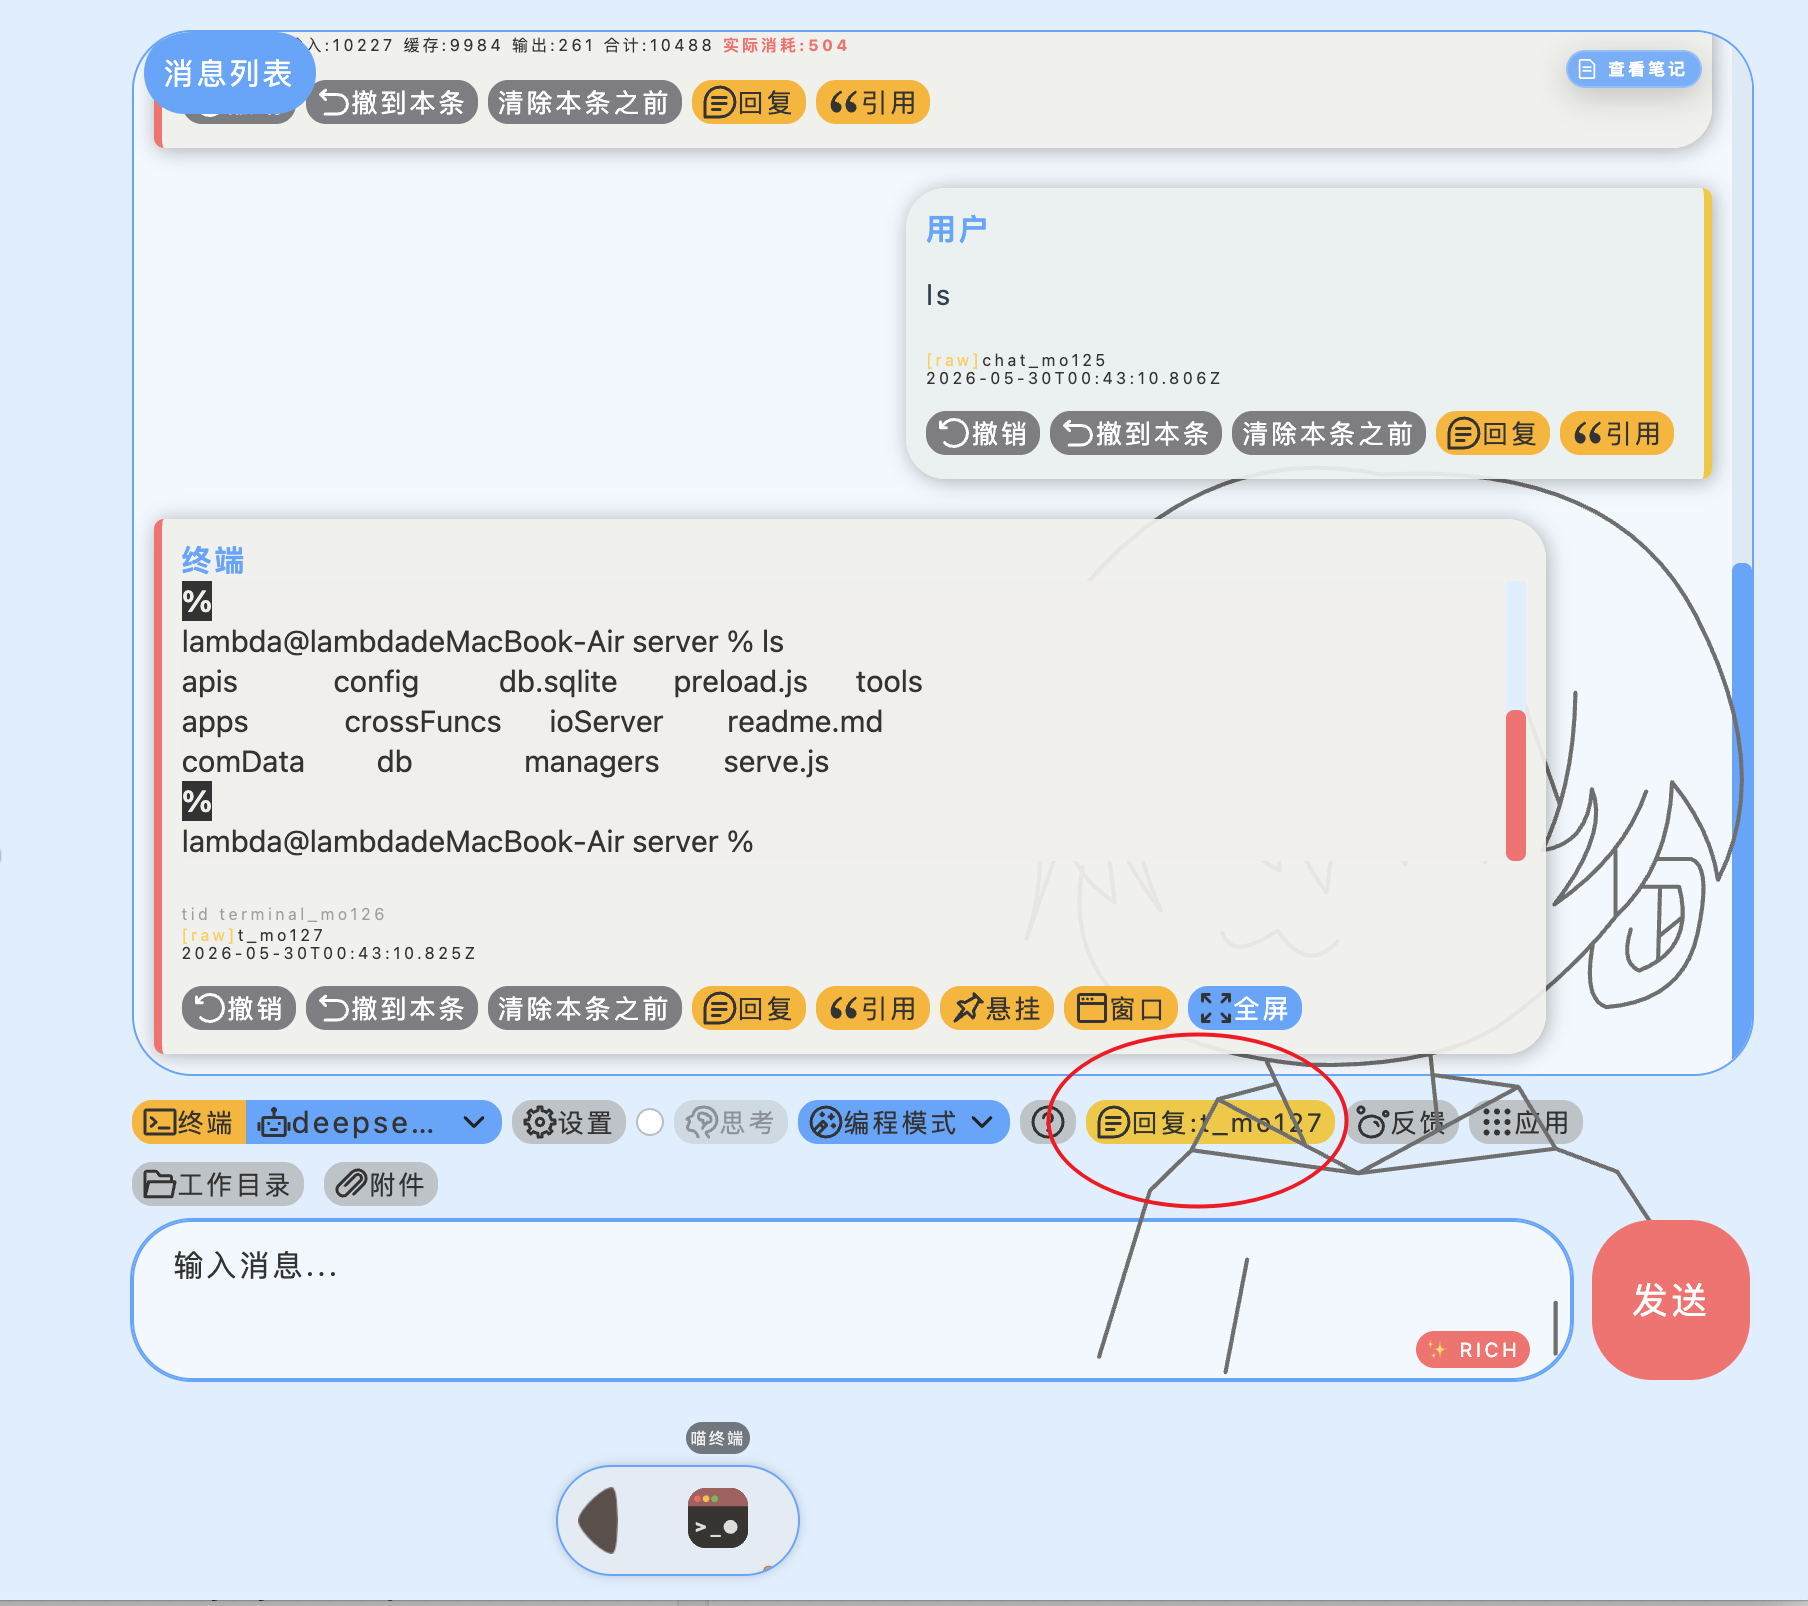Toggle the RICH text mode badge
The height and width of the screenshot is (1606, 1808).
tap(1473, 1349)
